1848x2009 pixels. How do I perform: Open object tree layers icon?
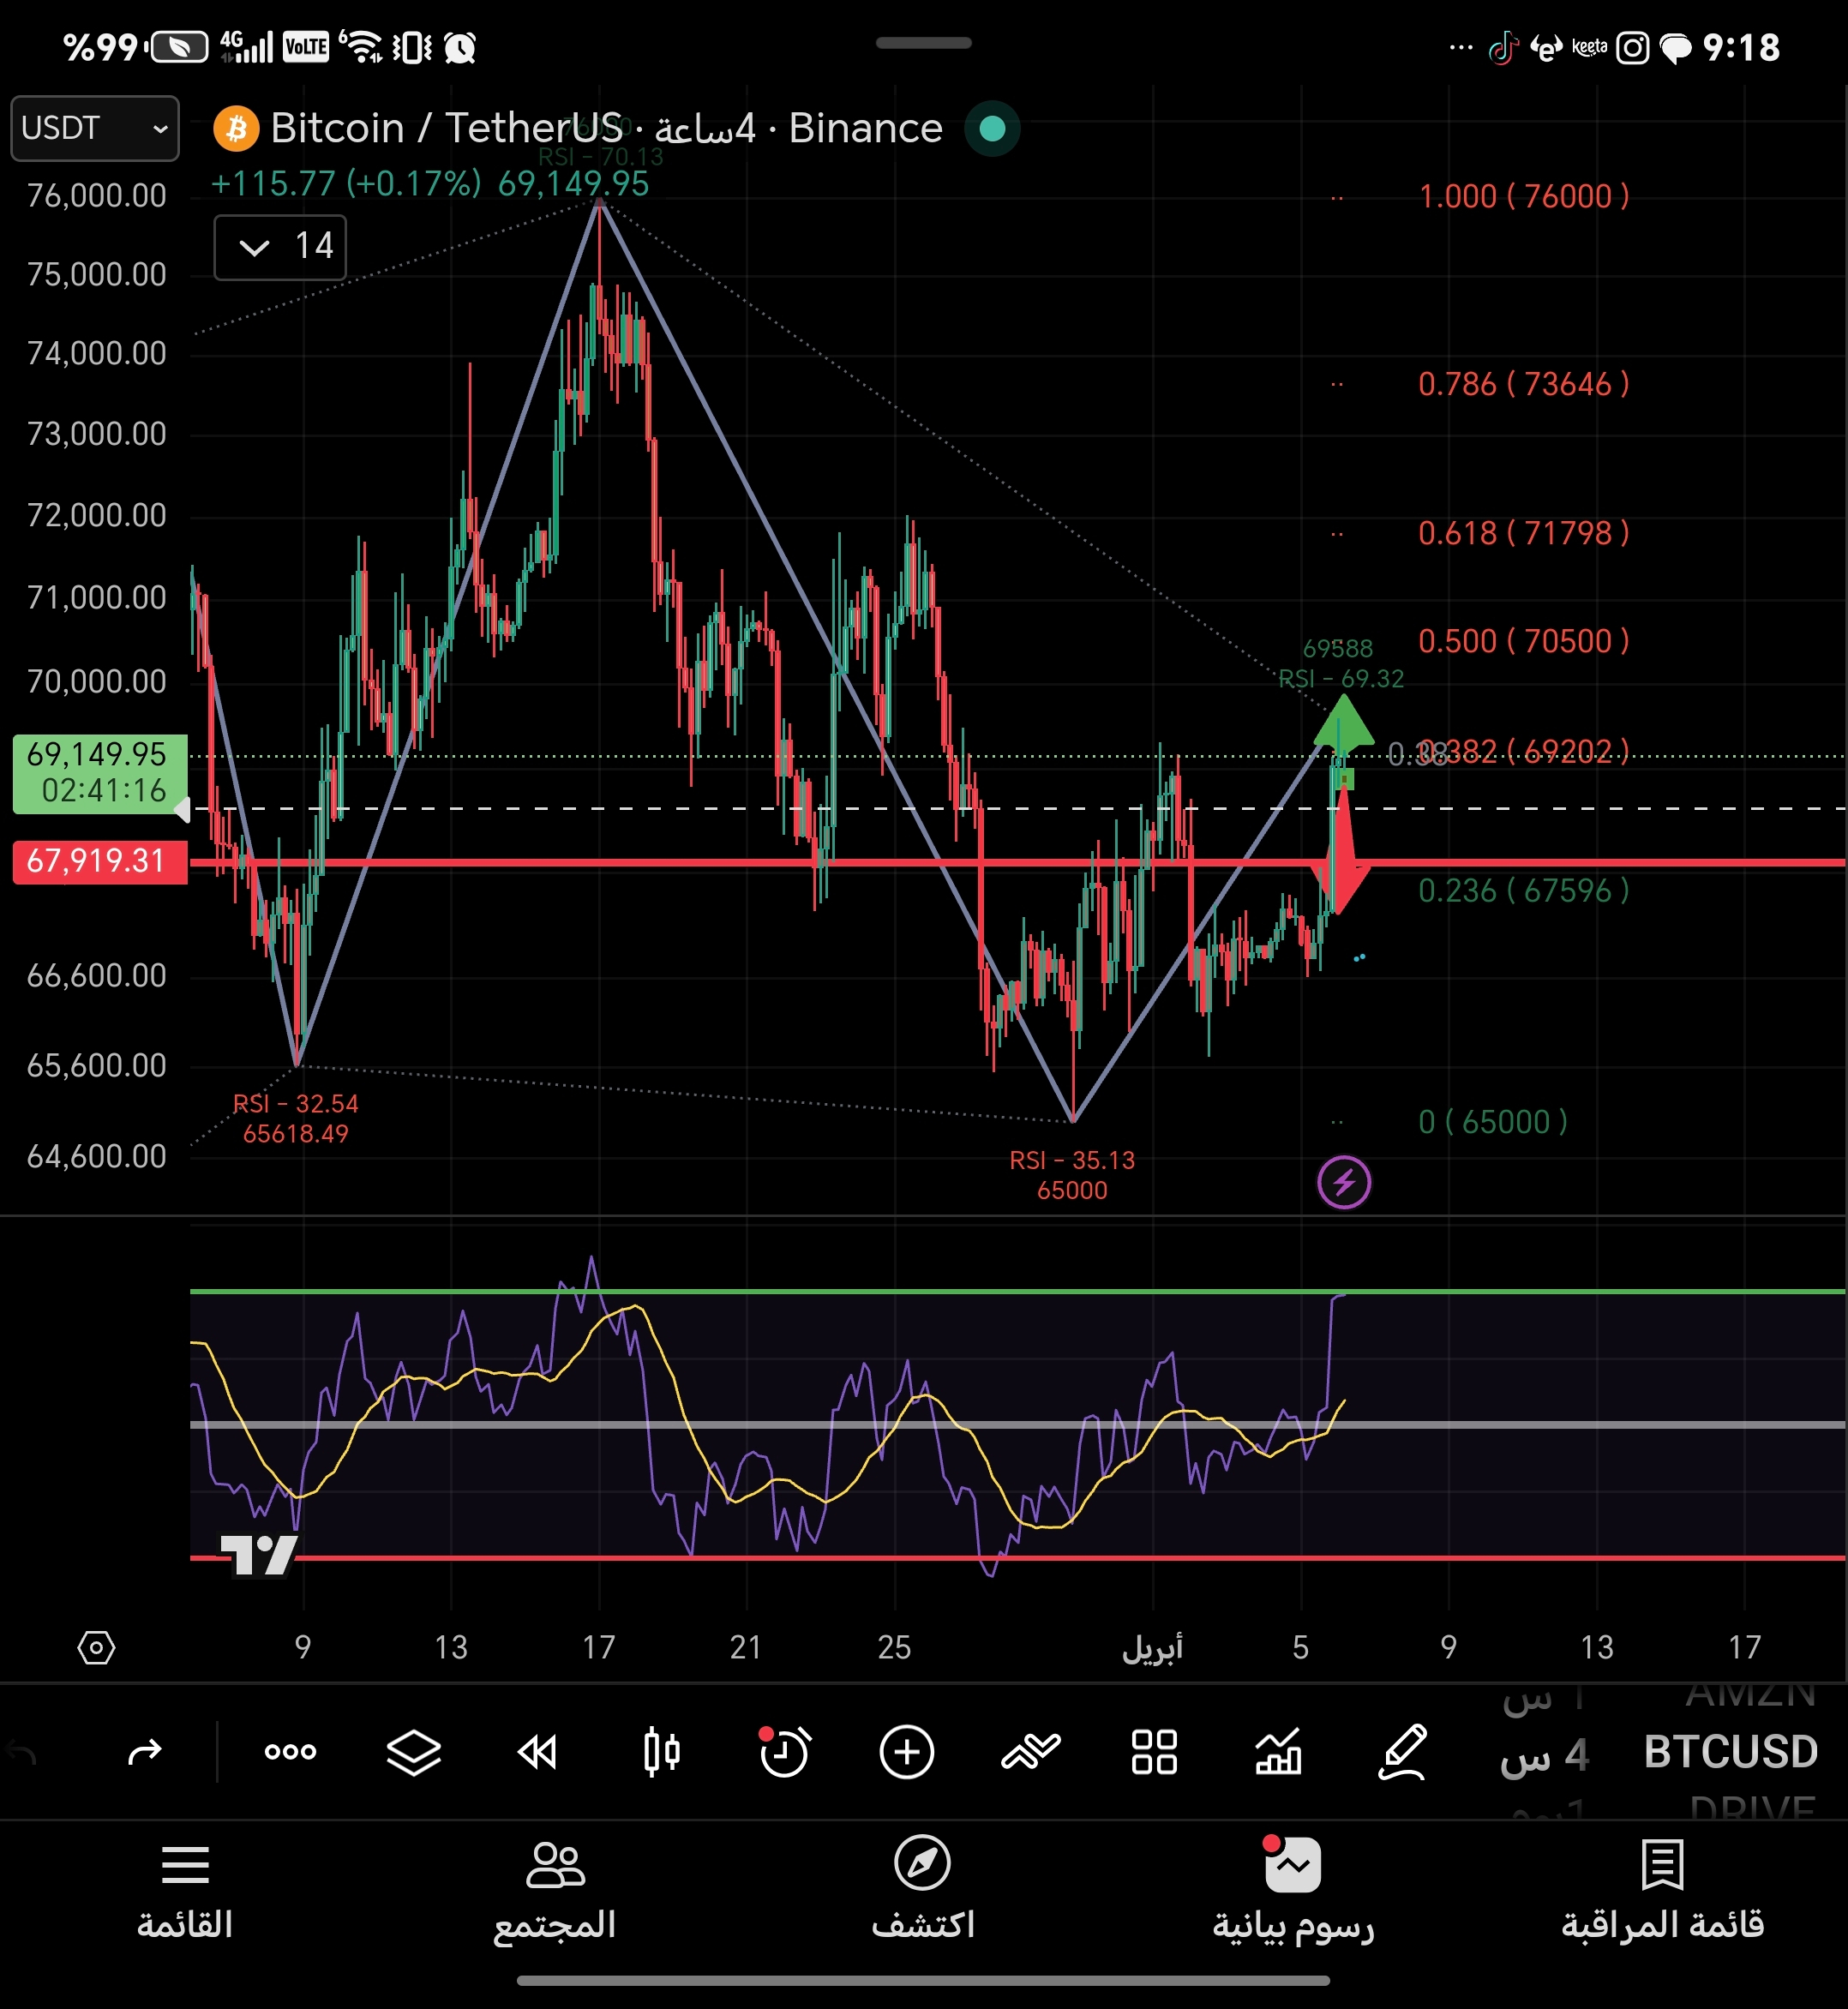[x=413, y=1752]
